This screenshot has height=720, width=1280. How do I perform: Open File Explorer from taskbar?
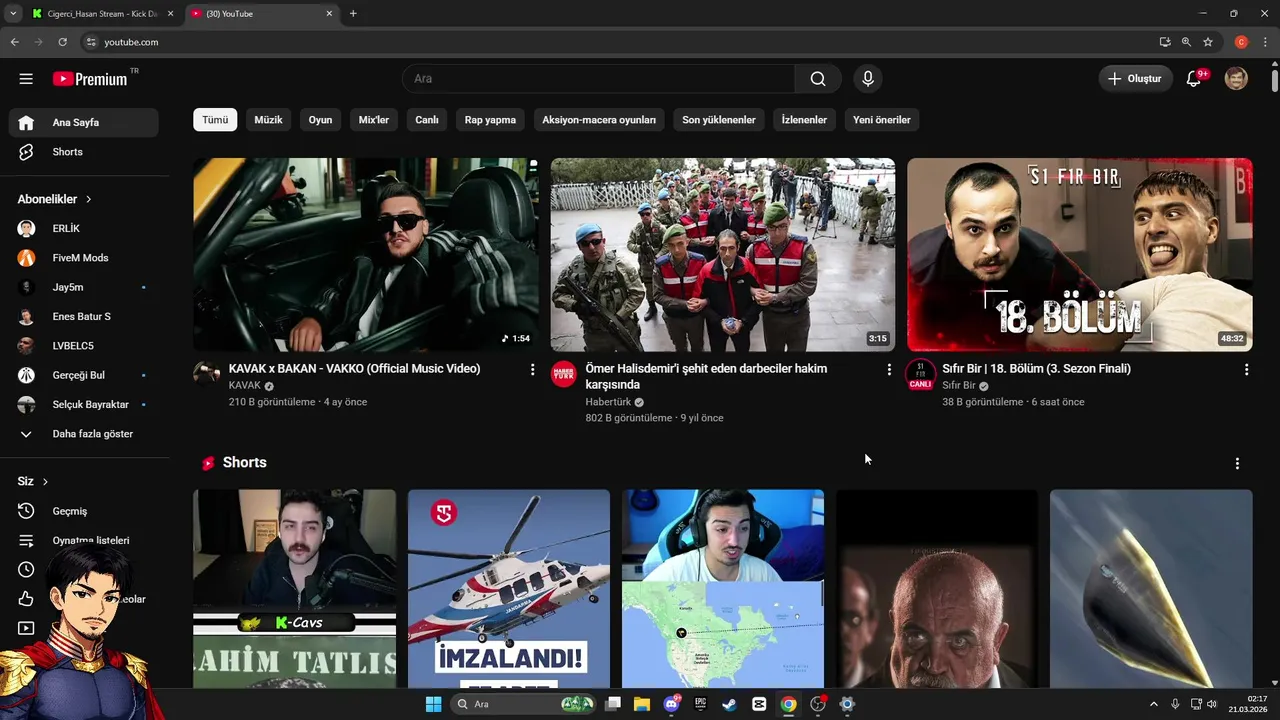click(x=642, y=704)
